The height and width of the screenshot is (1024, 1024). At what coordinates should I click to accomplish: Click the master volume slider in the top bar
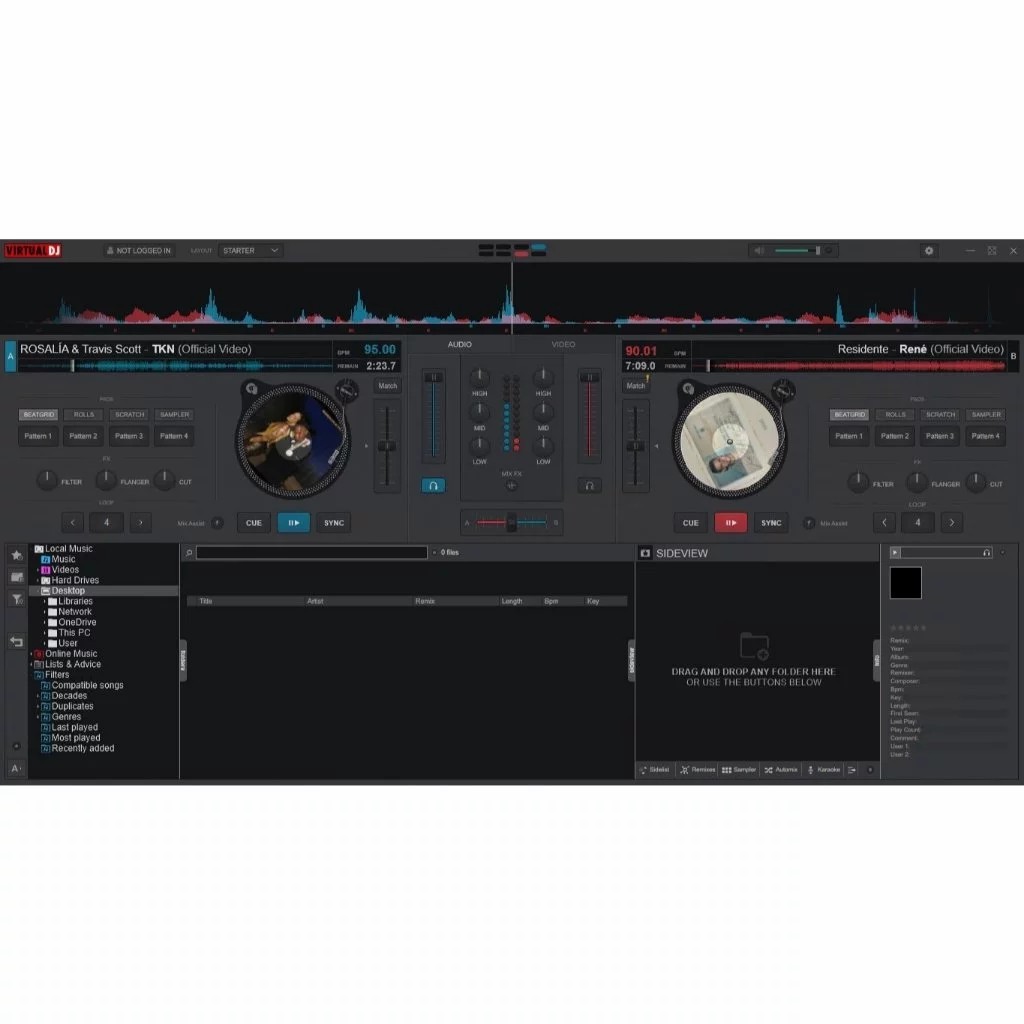(x=797, y=251)
